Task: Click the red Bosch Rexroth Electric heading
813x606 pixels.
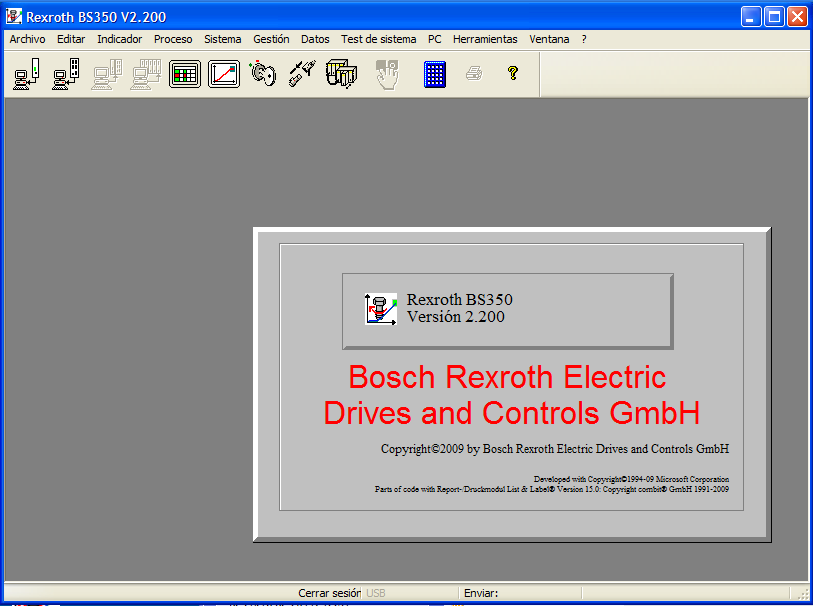Action: tap(512, 395)
